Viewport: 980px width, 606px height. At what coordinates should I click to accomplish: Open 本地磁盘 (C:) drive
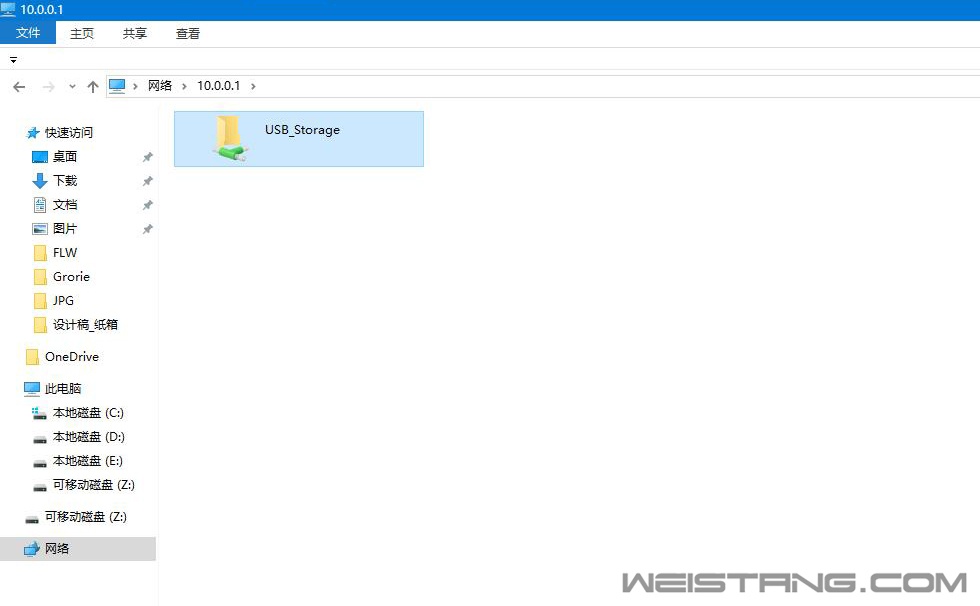click(x=88, y=413)
